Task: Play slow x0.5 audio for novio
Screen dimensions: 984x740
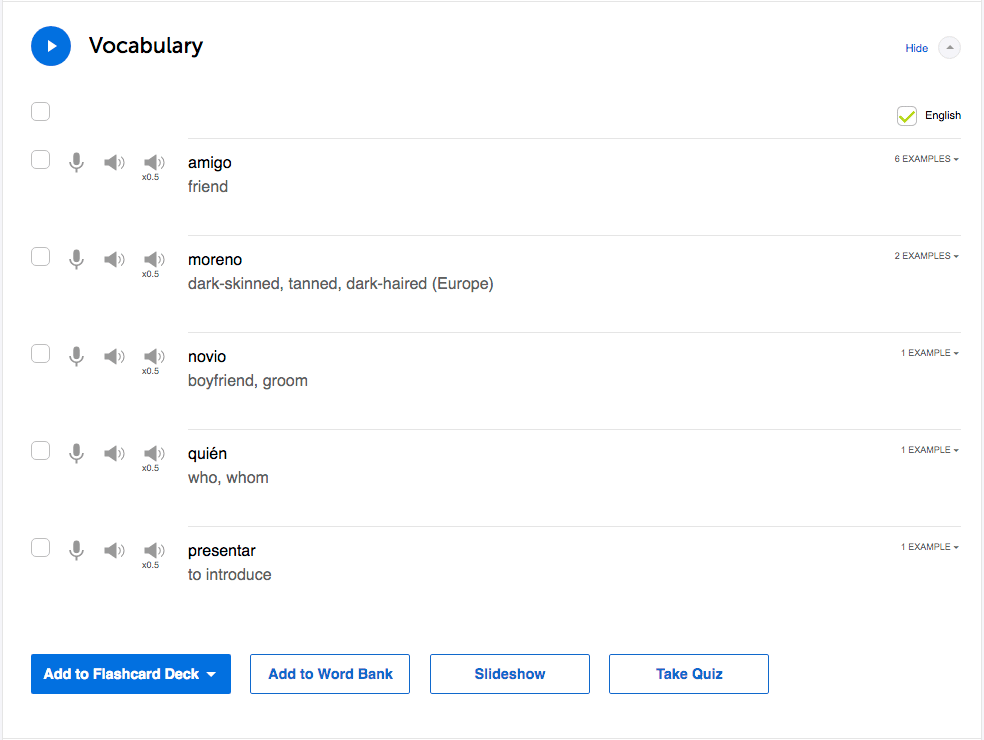Action: [x=154, y=357]
